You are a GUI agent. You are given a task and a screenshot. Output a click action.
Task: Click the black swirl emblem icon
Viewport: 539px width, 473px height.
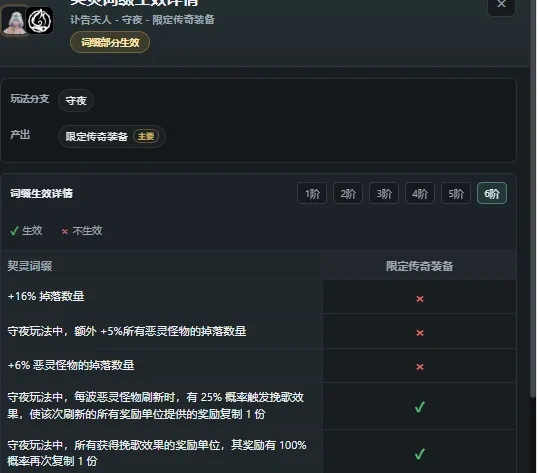40,21
